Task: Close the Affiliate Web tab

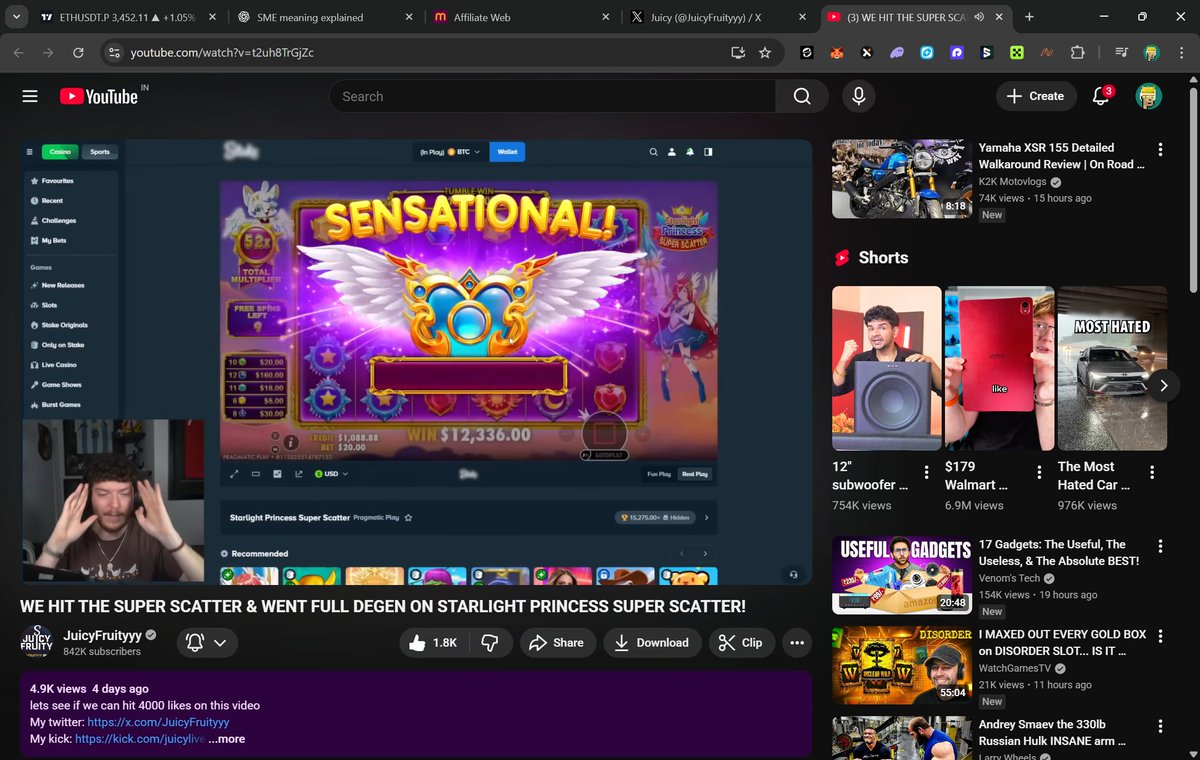Action: tap(606, 17)
